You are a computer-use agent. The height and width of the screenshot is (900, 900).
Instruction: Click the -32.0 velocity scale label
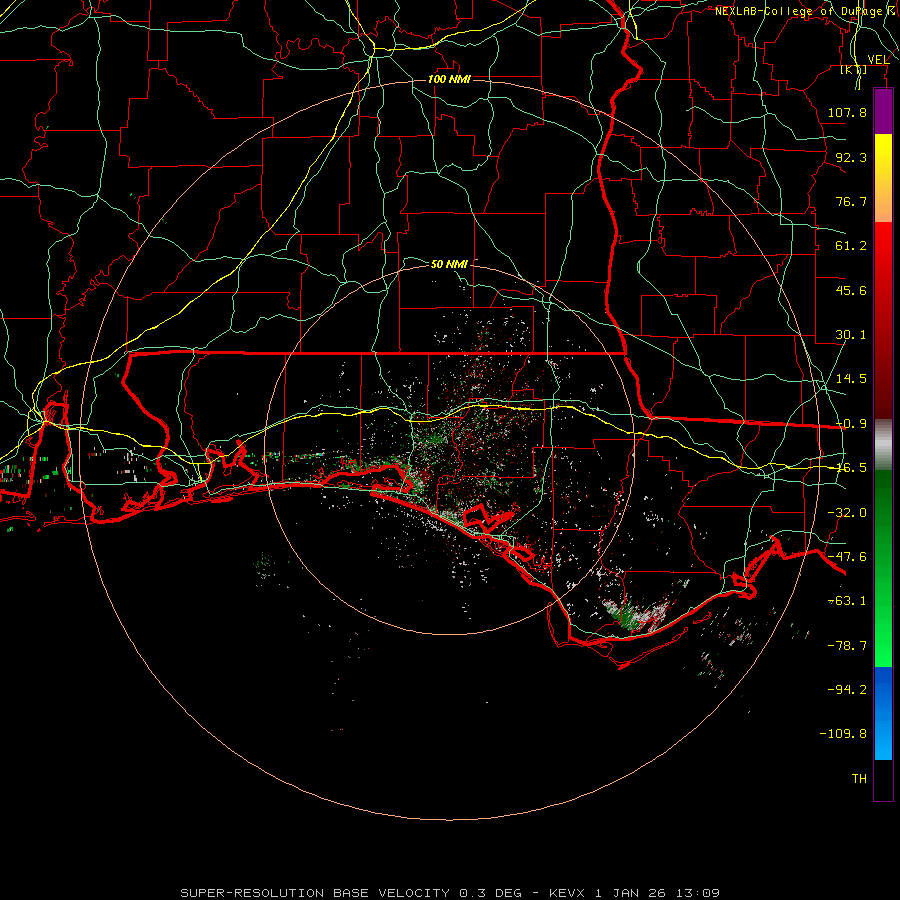(x=847, y=513)
